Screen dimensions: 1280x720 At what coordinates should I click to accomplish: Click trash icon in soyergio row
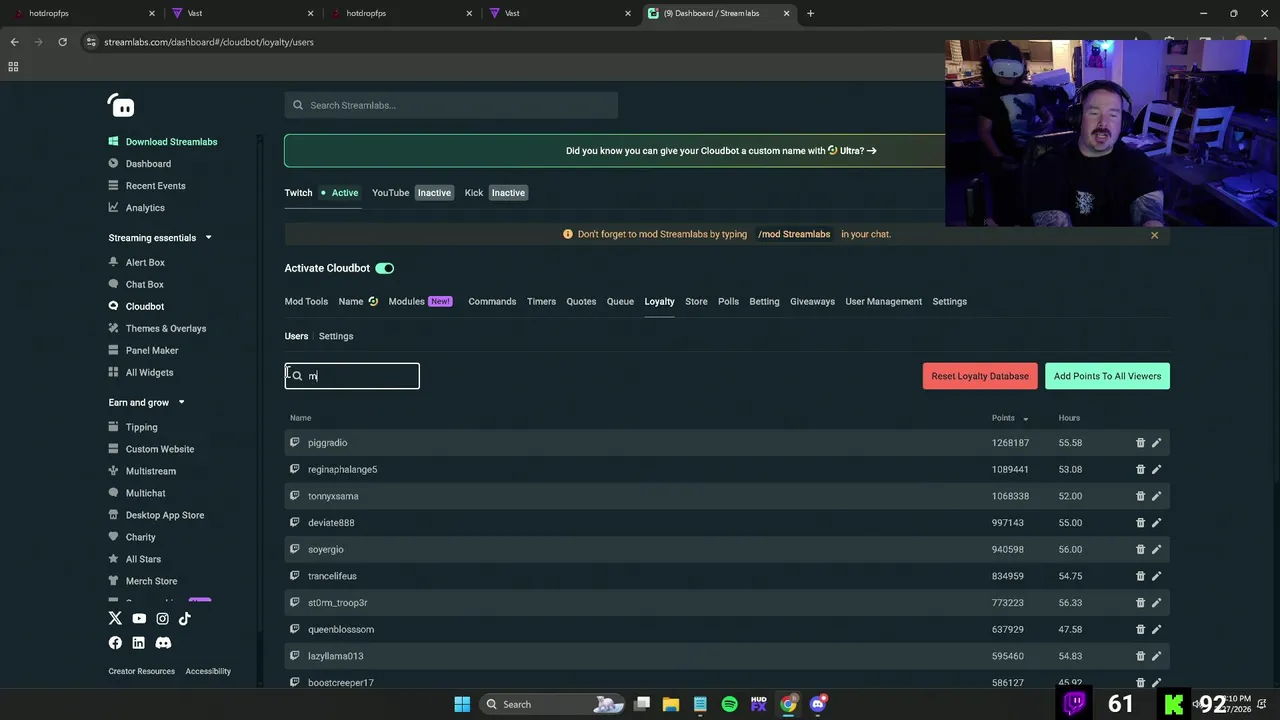pos(1140,549)
